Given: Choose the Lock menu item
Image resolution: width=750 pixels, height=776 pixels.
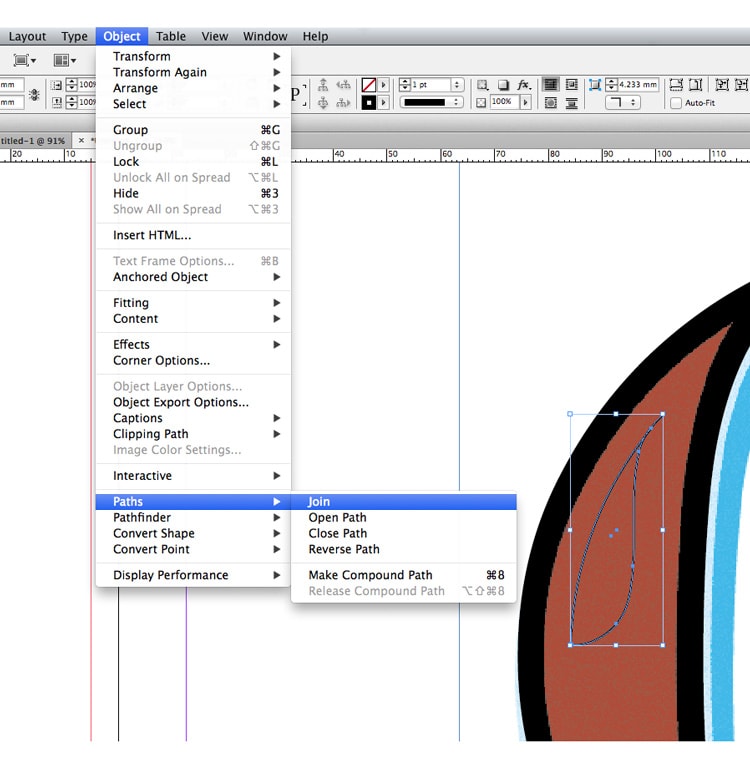Looking at the screenshot, I should click(193, 161).
